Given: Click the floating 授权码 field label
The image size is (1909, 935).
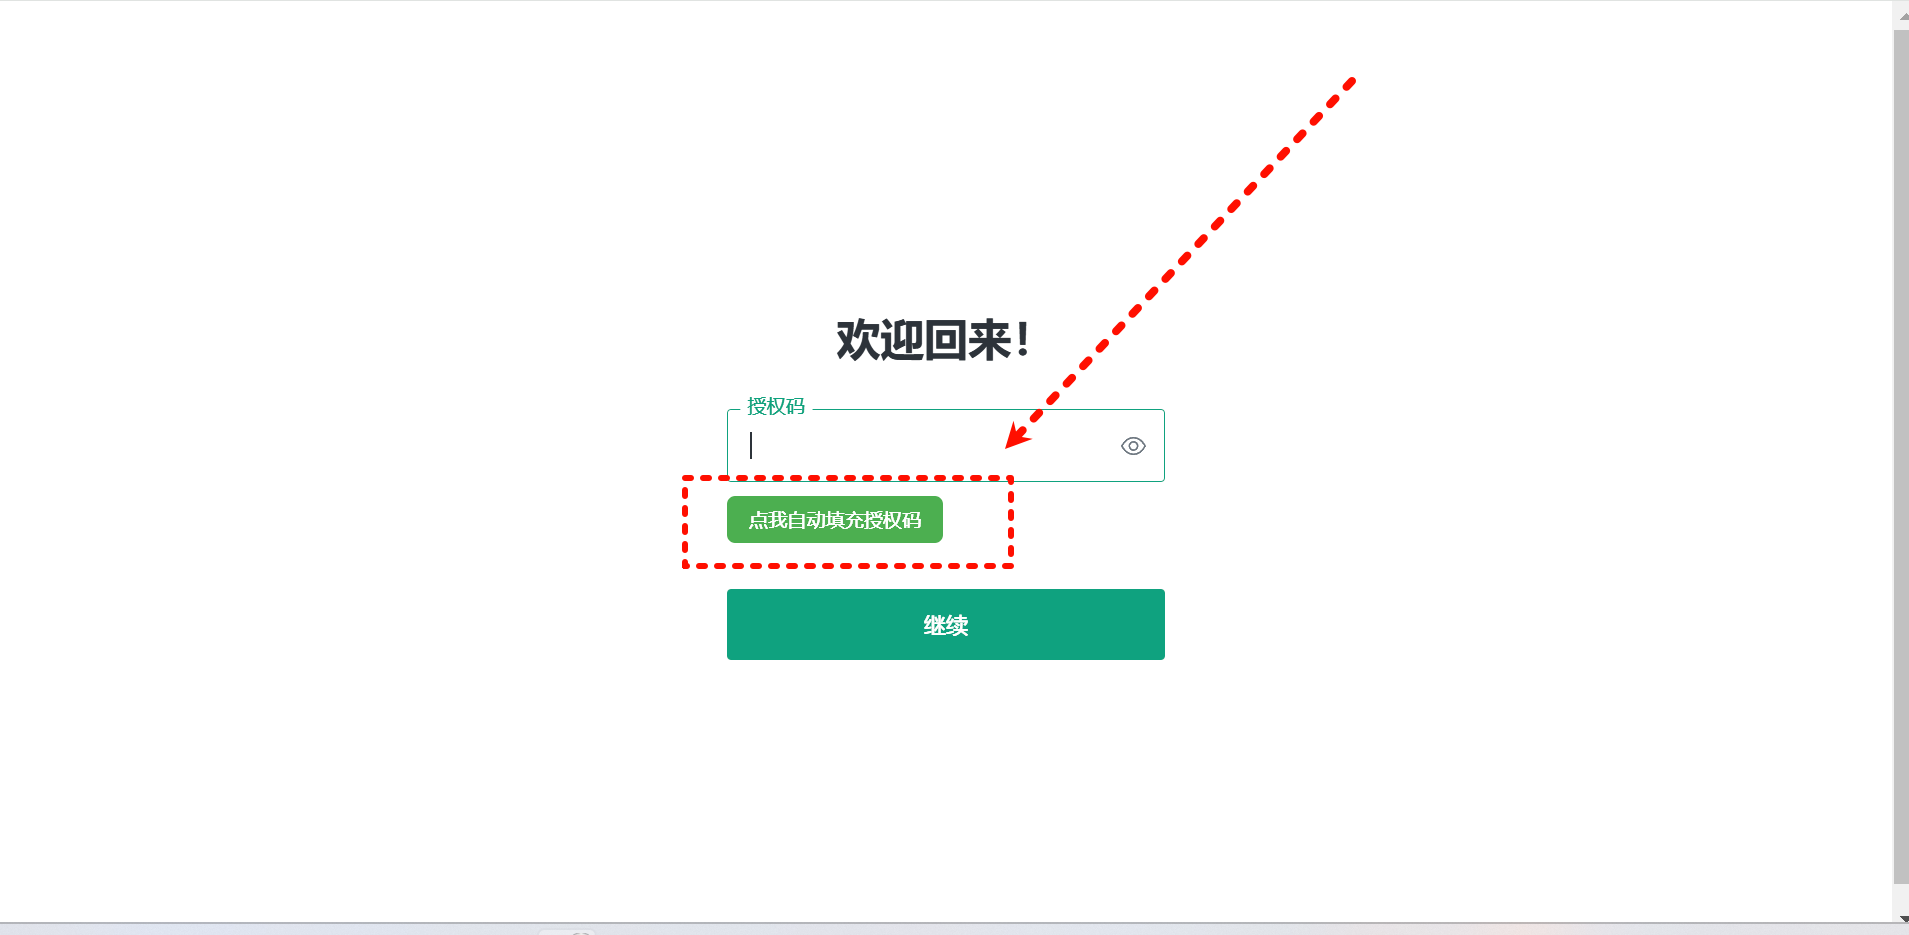Looking at the screenshot, I should (x=776, y=406).
